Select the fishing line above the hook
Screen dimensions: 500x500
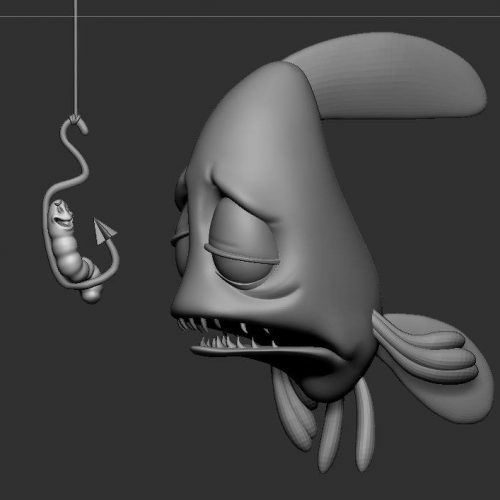(x=76, y=57)
